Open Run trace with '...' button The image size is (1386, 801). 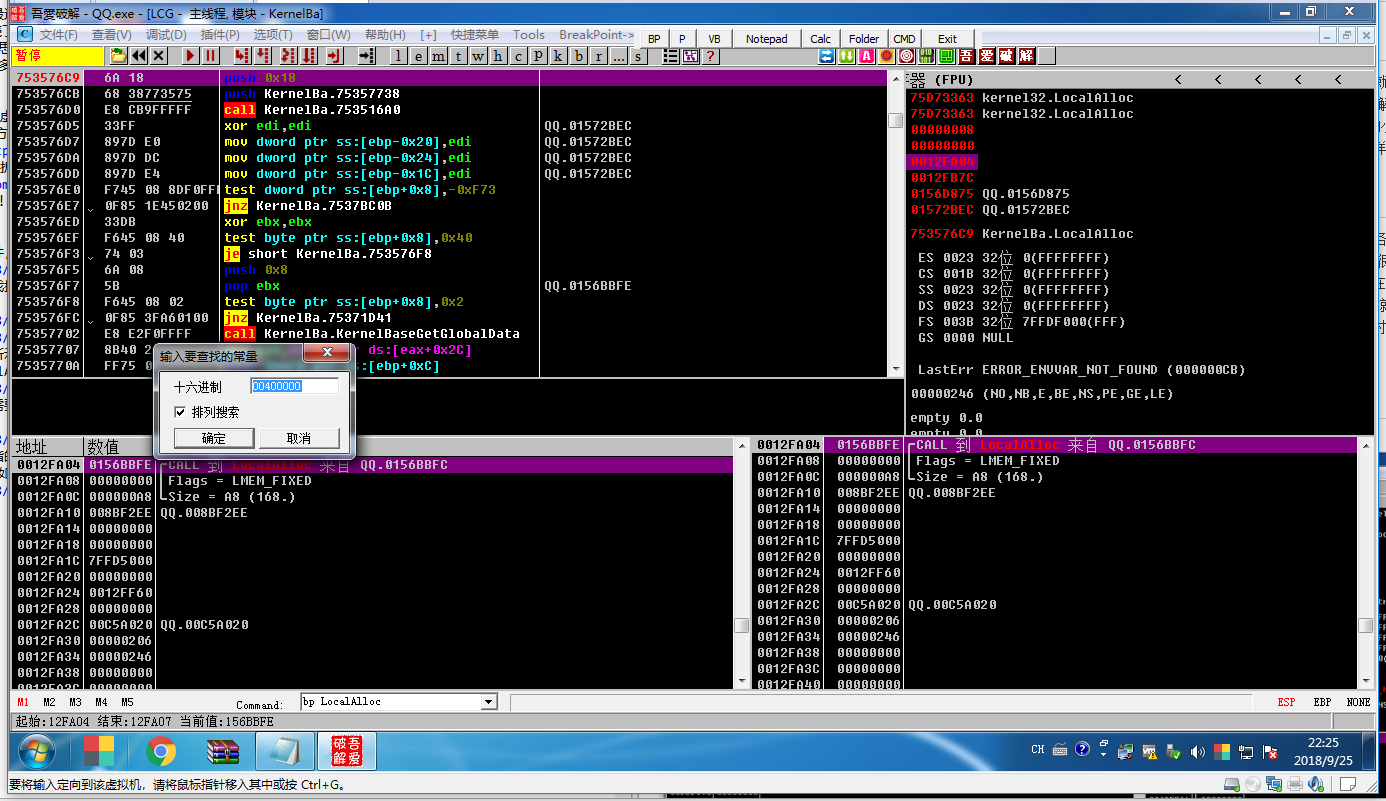[x=618, y=56]
